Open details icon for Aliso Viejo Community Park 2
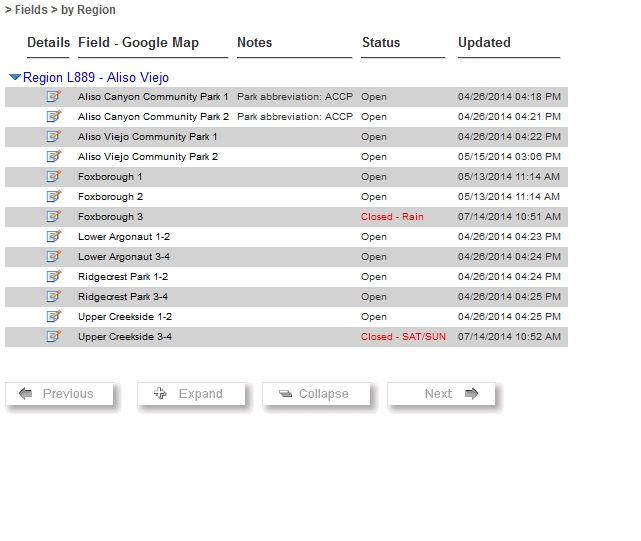The height and width of the screenshot is (541, 641). (x=54, y=157)
